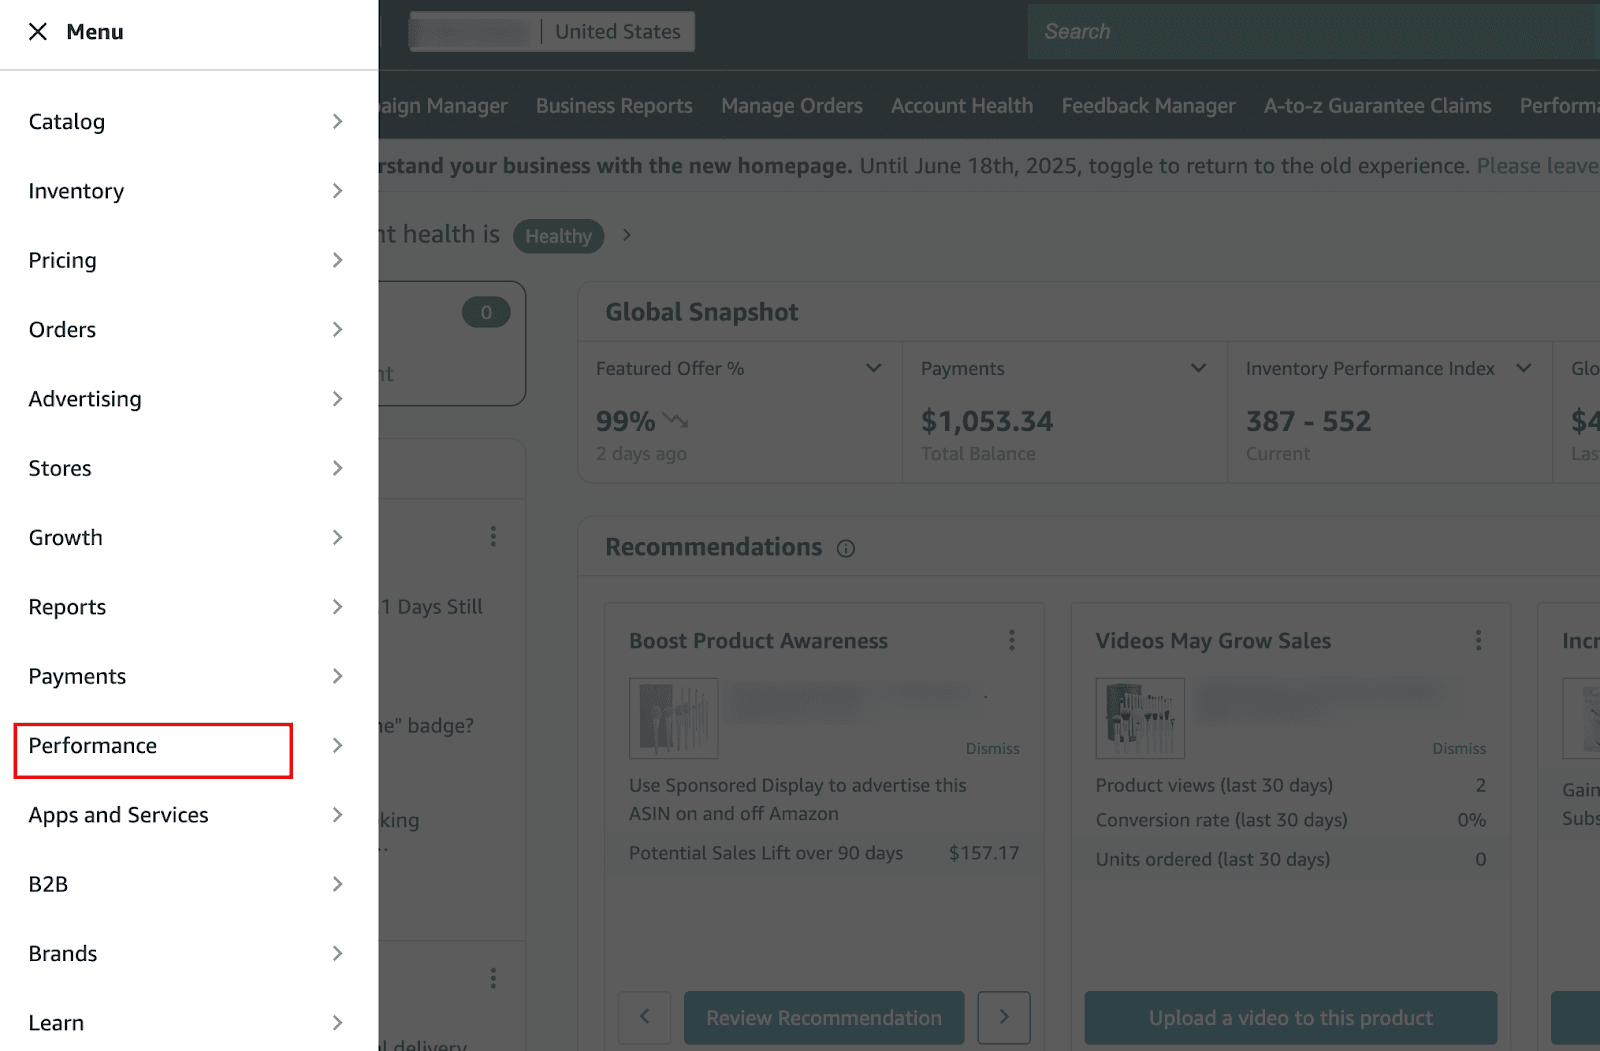Open Feedback Manager in the top navigation
This screenshot has height=1051, width=1600.
point(1148,106)
